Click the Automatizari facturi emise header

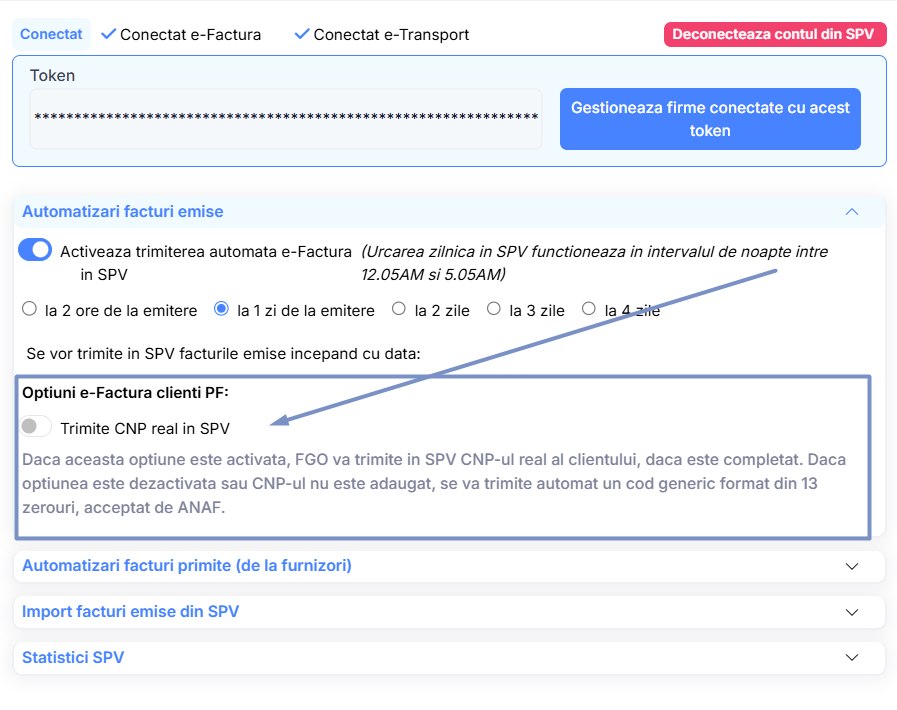tap(123, 212)
